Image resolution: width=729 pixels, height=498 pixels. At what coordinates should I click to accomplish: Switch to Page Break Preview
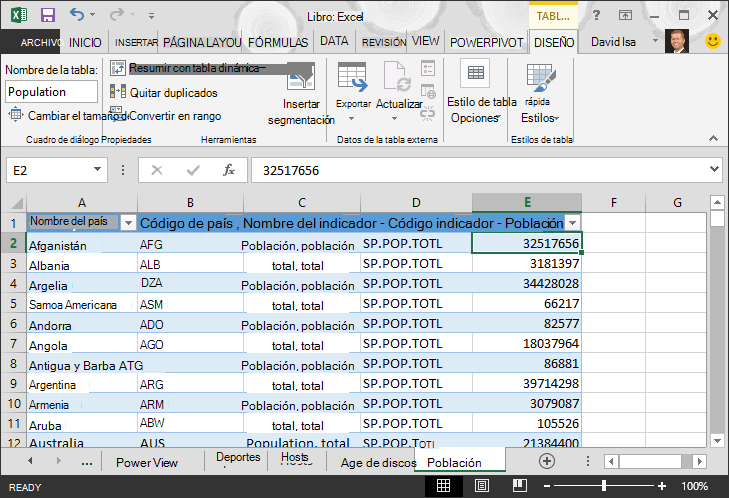click(519, 486)
